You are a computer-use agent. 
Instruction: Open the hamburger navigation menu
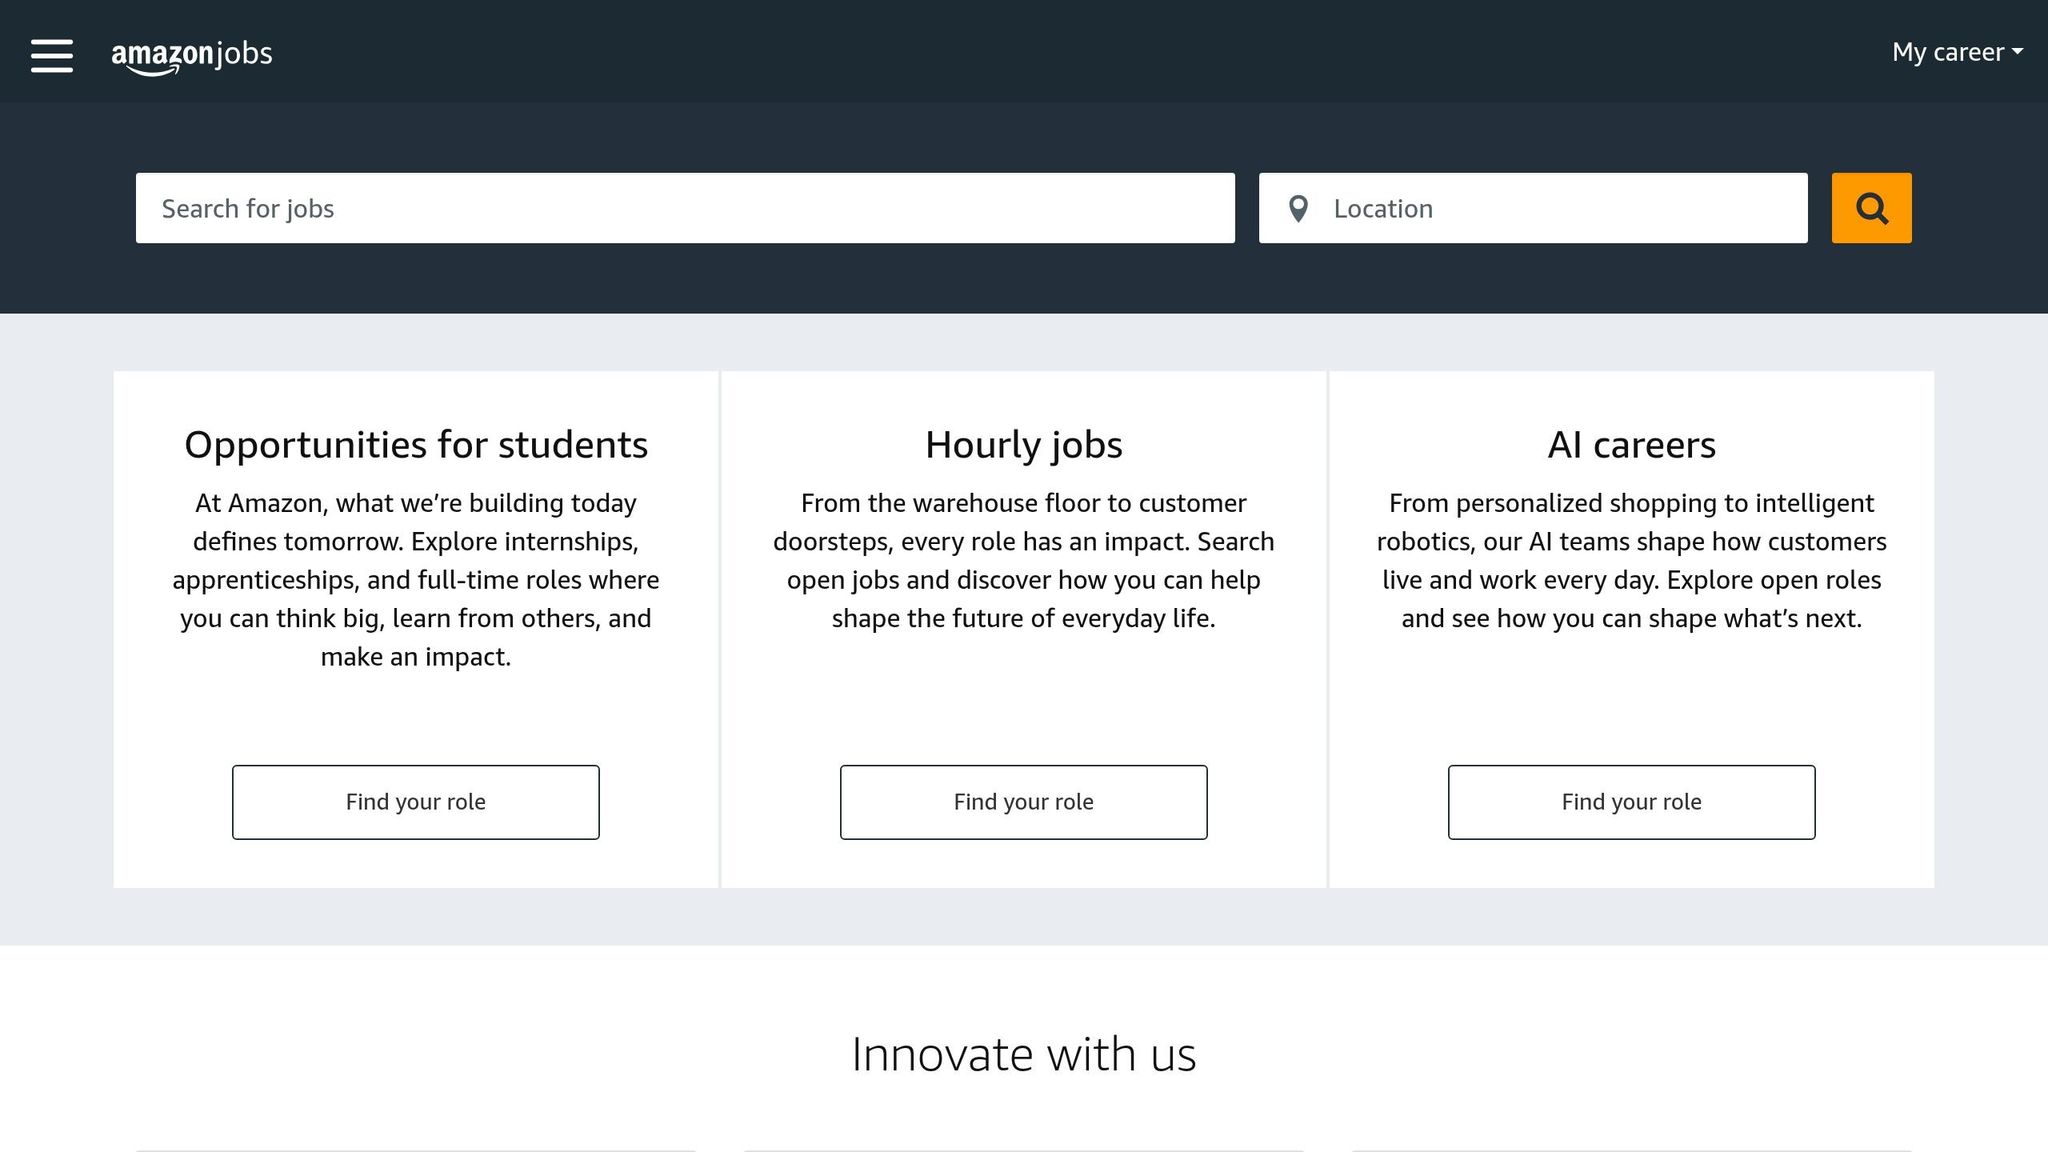pos(52,55)
